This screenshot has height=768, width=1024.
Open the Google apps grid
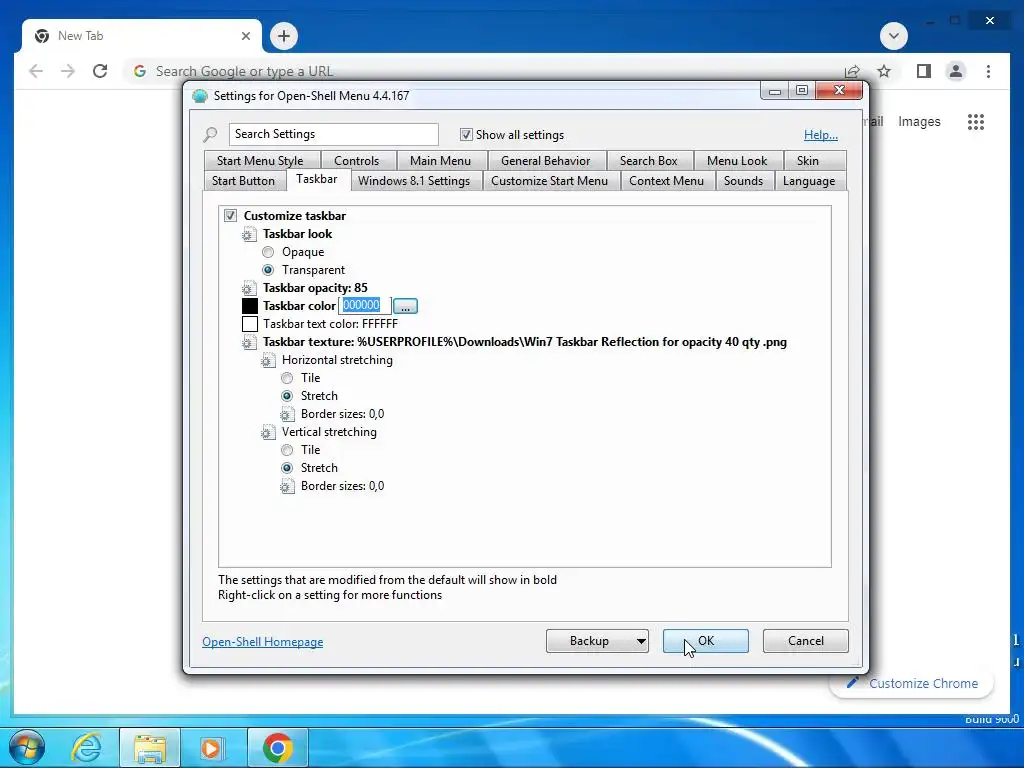tap(976, 121)
